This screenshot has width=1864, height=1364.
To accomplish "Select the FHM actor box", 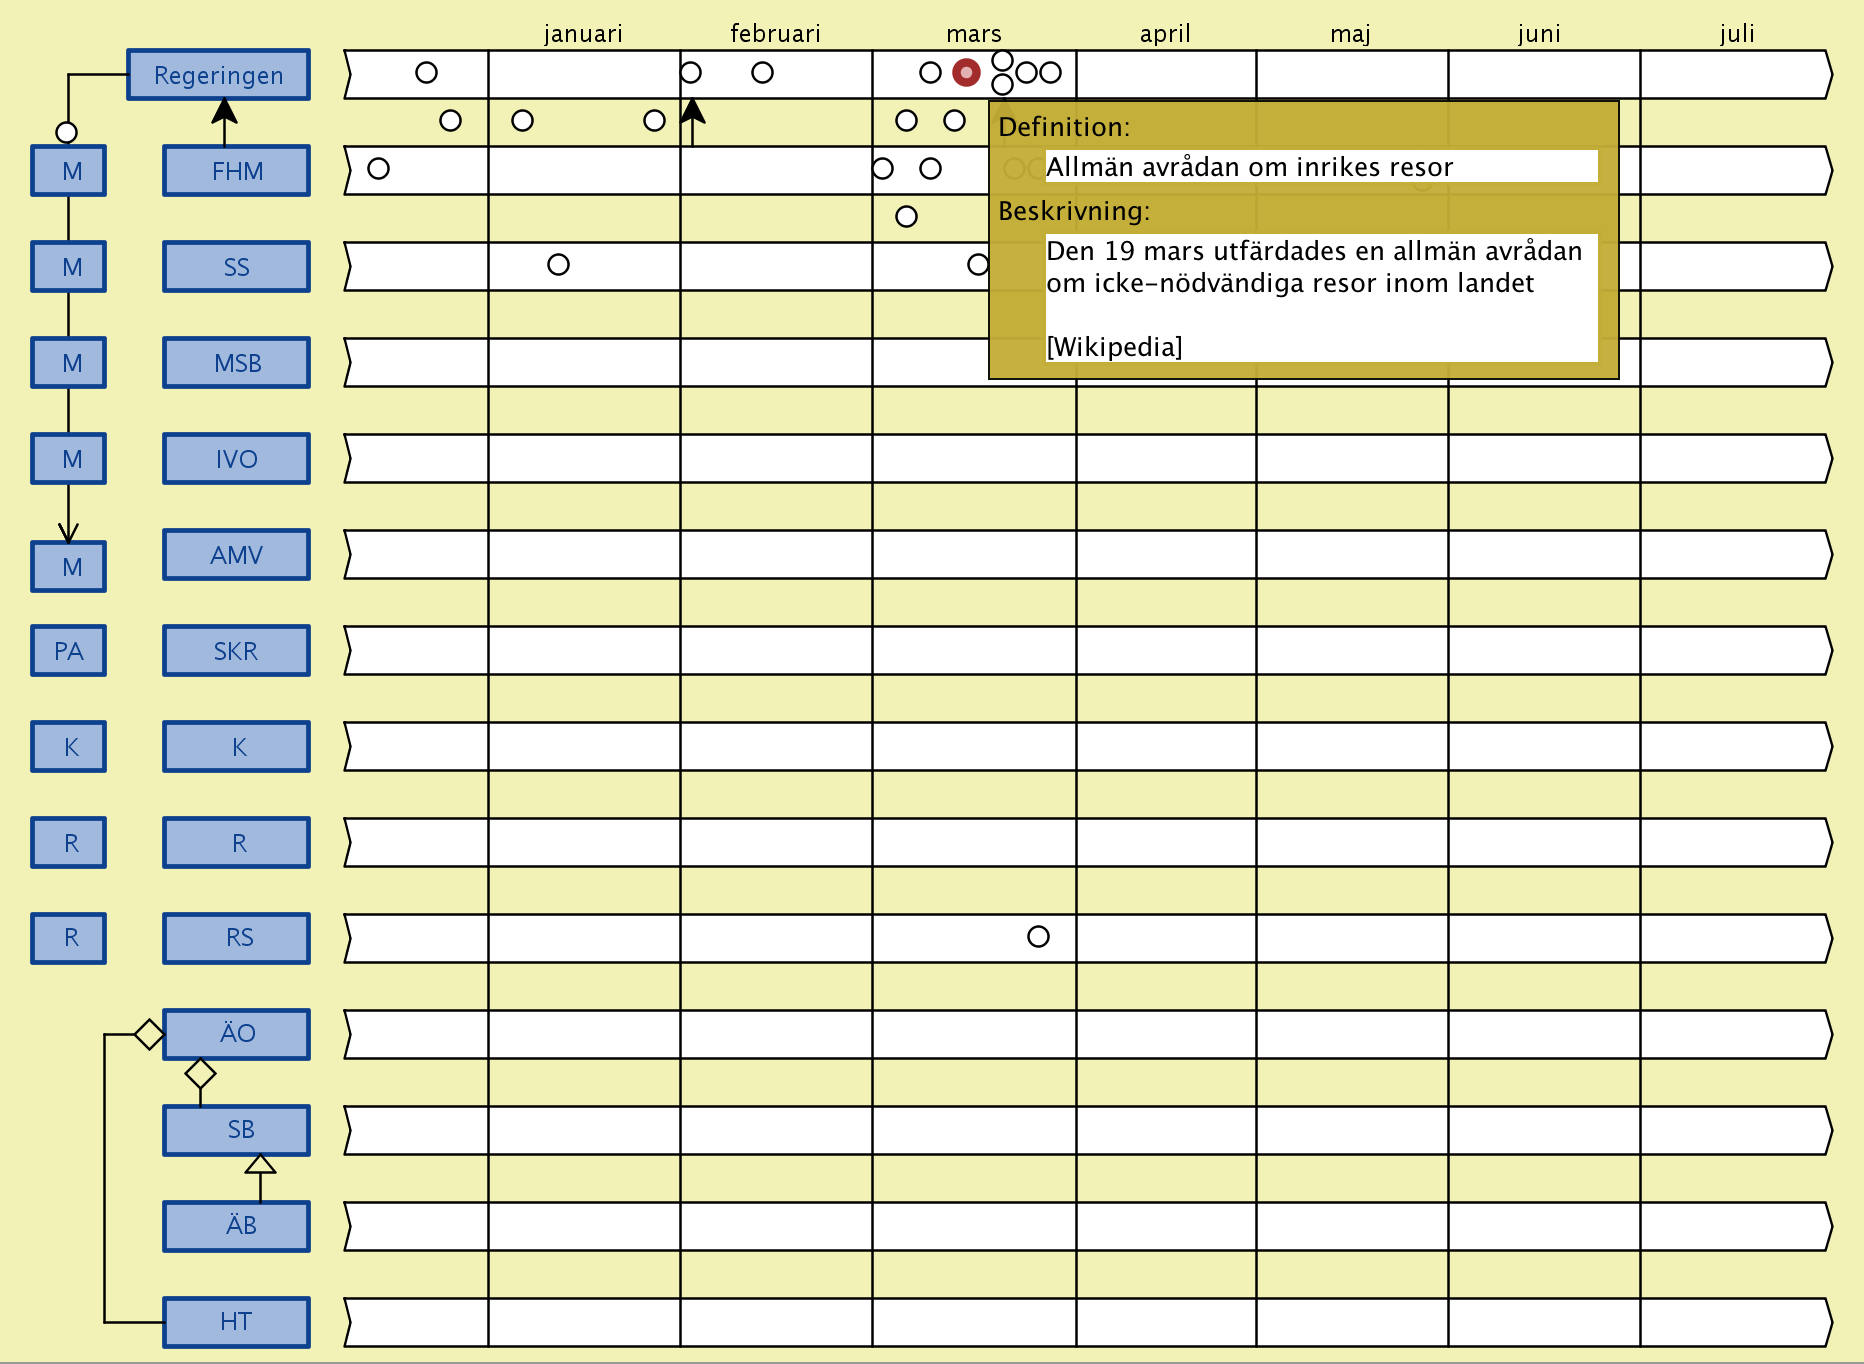I will point(236,171).
